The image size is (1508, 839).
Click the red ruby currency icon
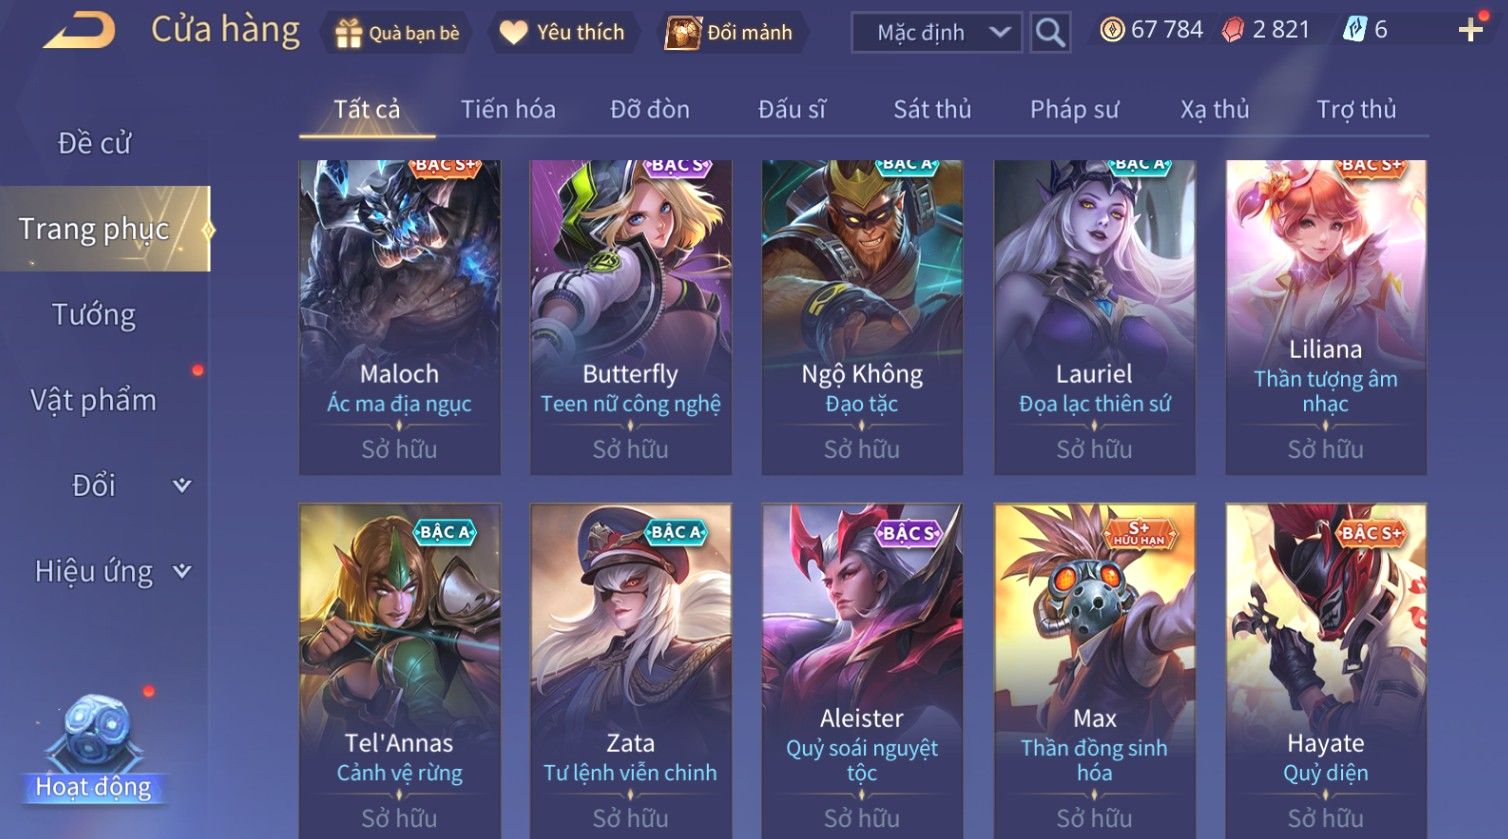[x=1233, y=31]
